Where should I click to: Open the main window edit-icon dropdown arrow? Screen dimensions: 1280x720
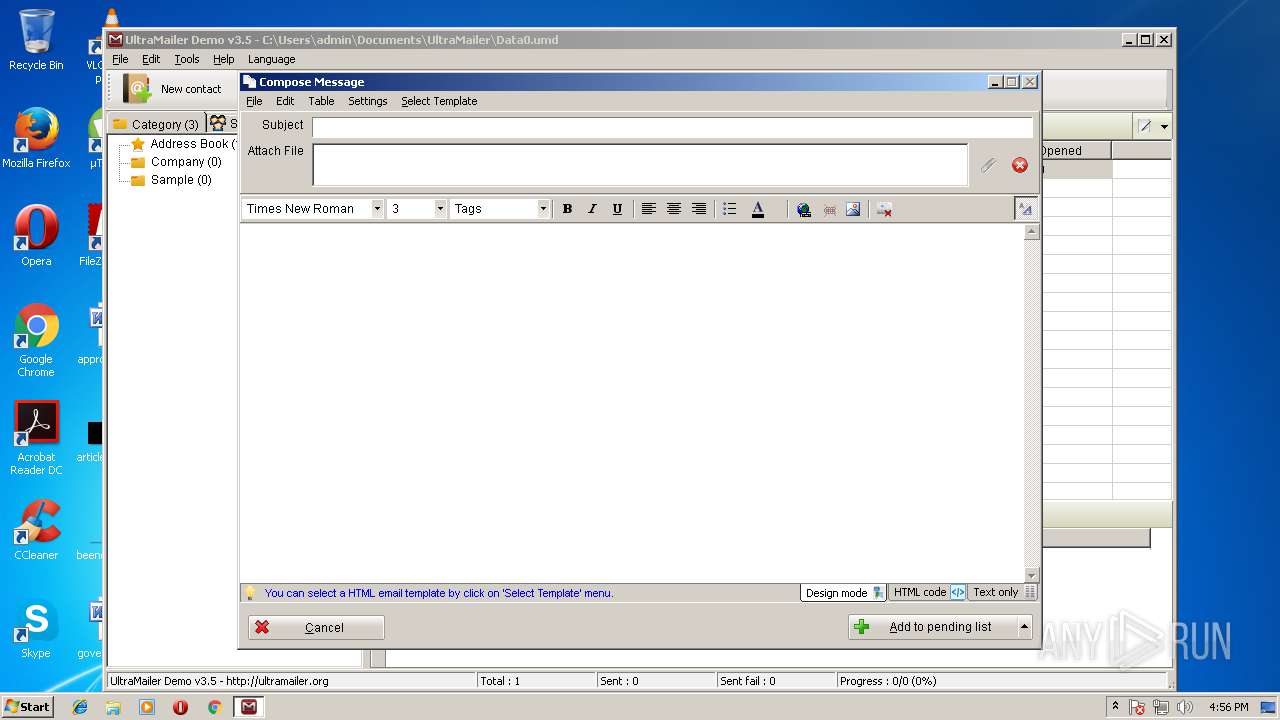[1164, 127]
